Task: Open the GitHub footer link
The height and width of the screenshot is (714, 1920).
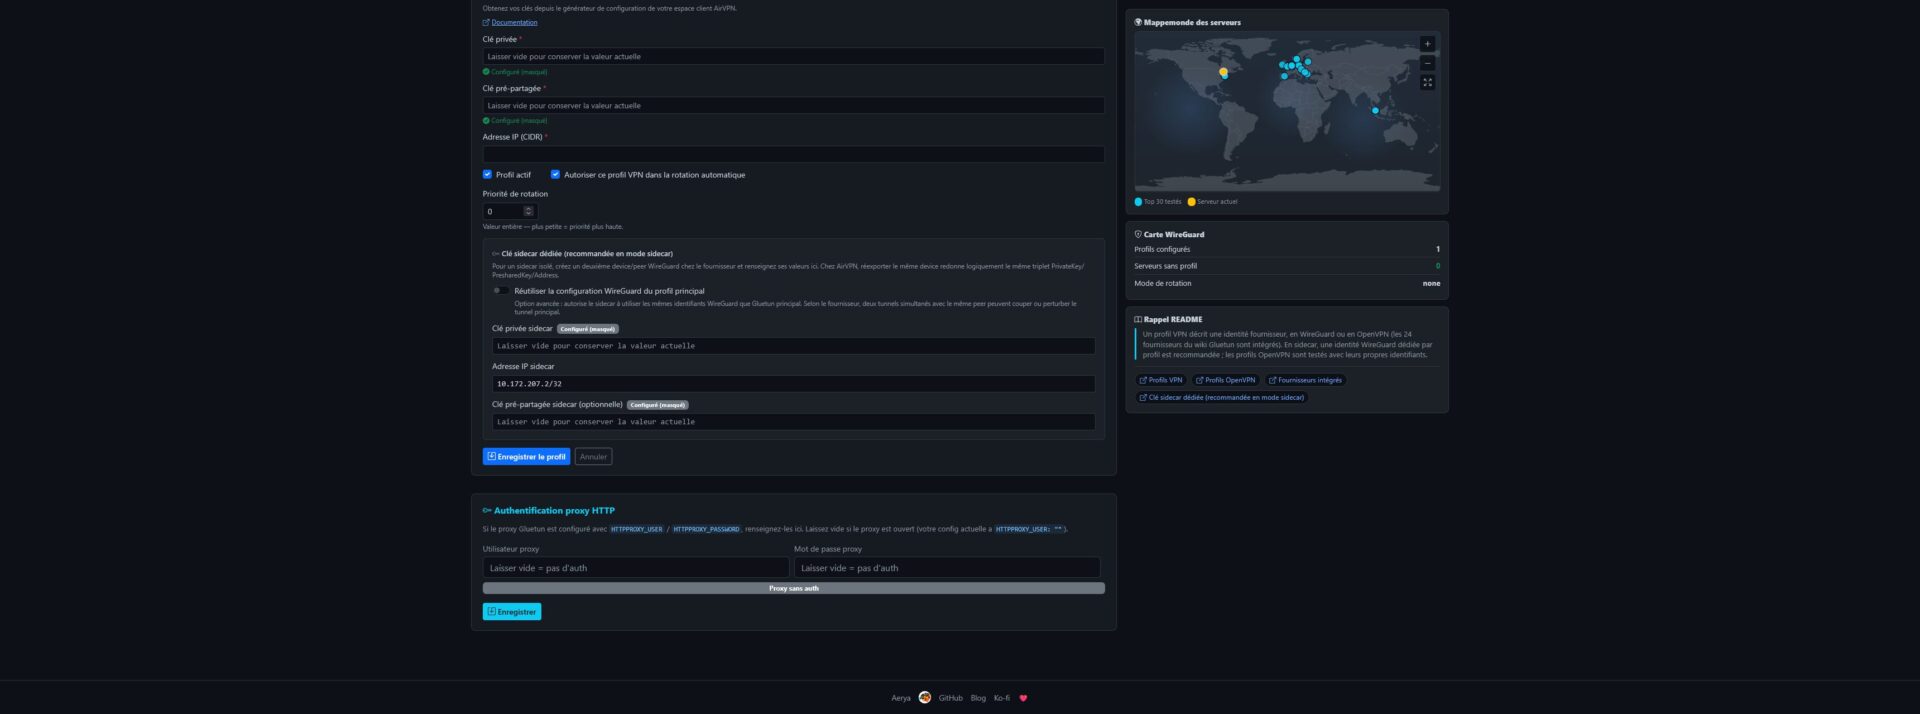Action: 950,698
